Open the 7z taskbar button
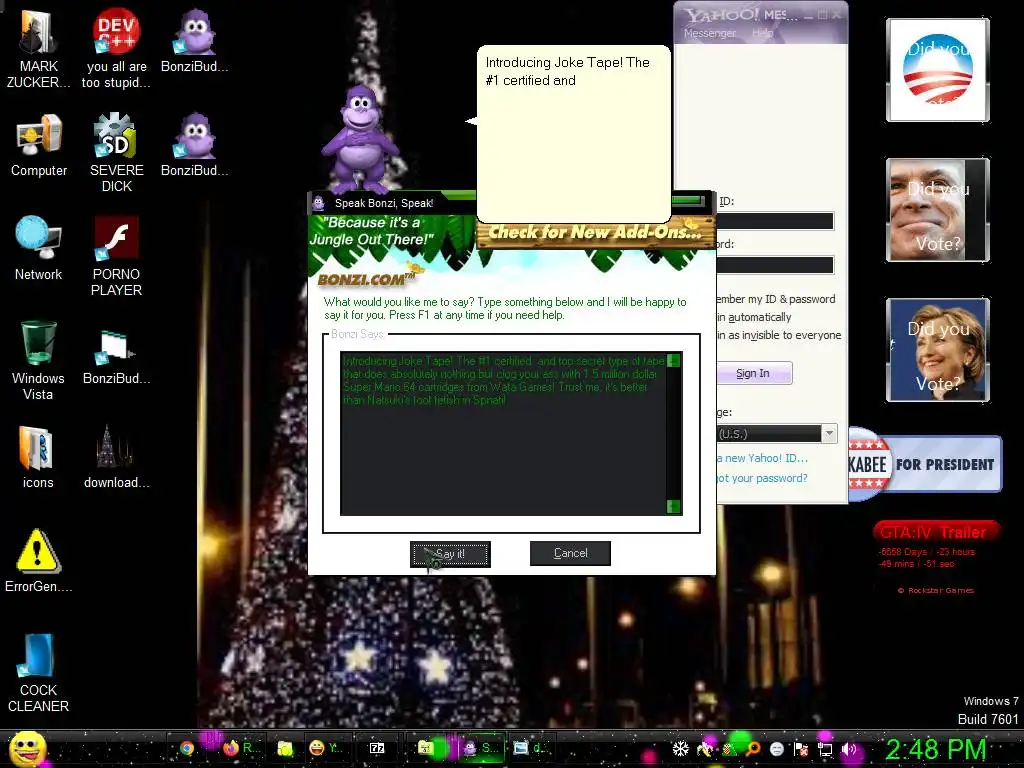1024x768 pixels. [x=377, y=748]
